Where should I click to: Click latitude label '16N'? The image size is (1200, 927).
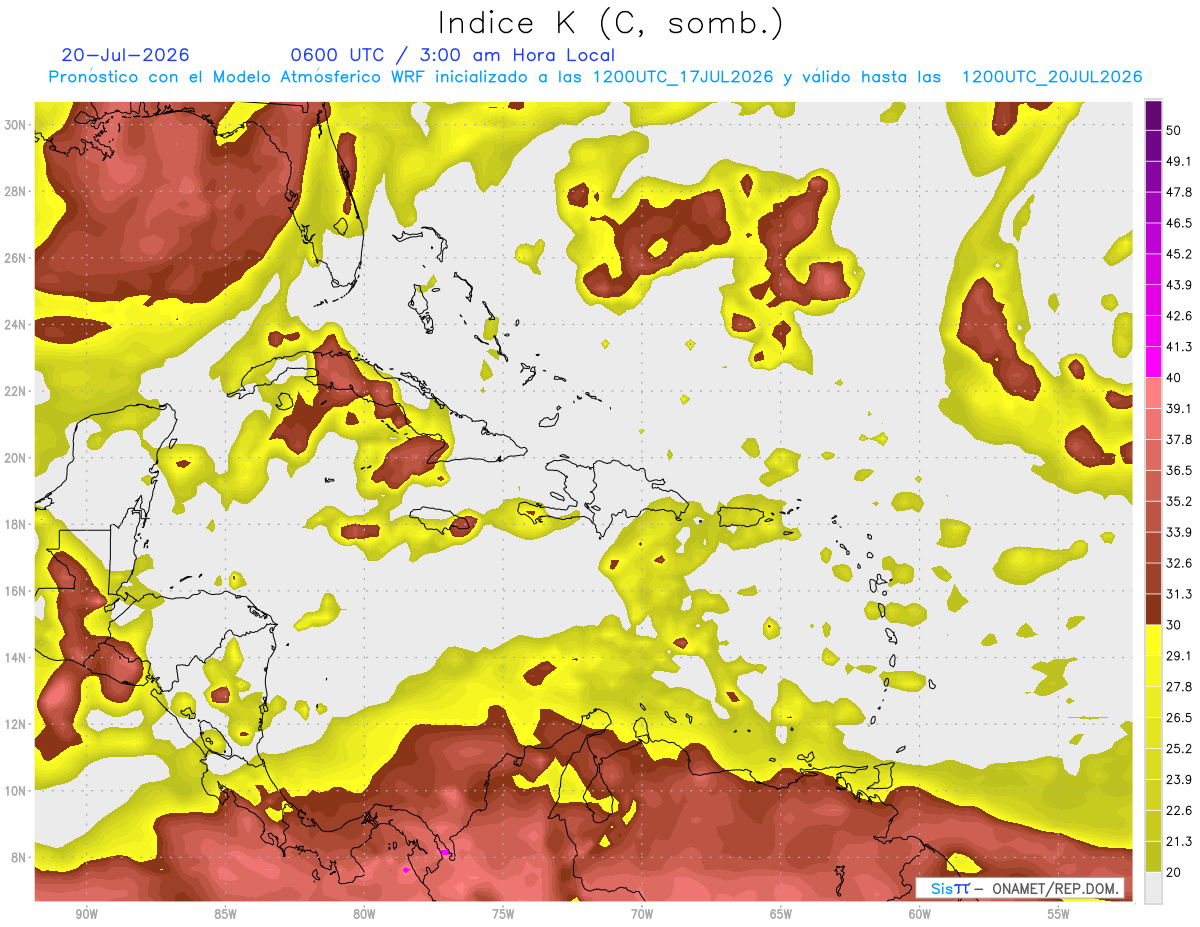(x=15, y=591)
